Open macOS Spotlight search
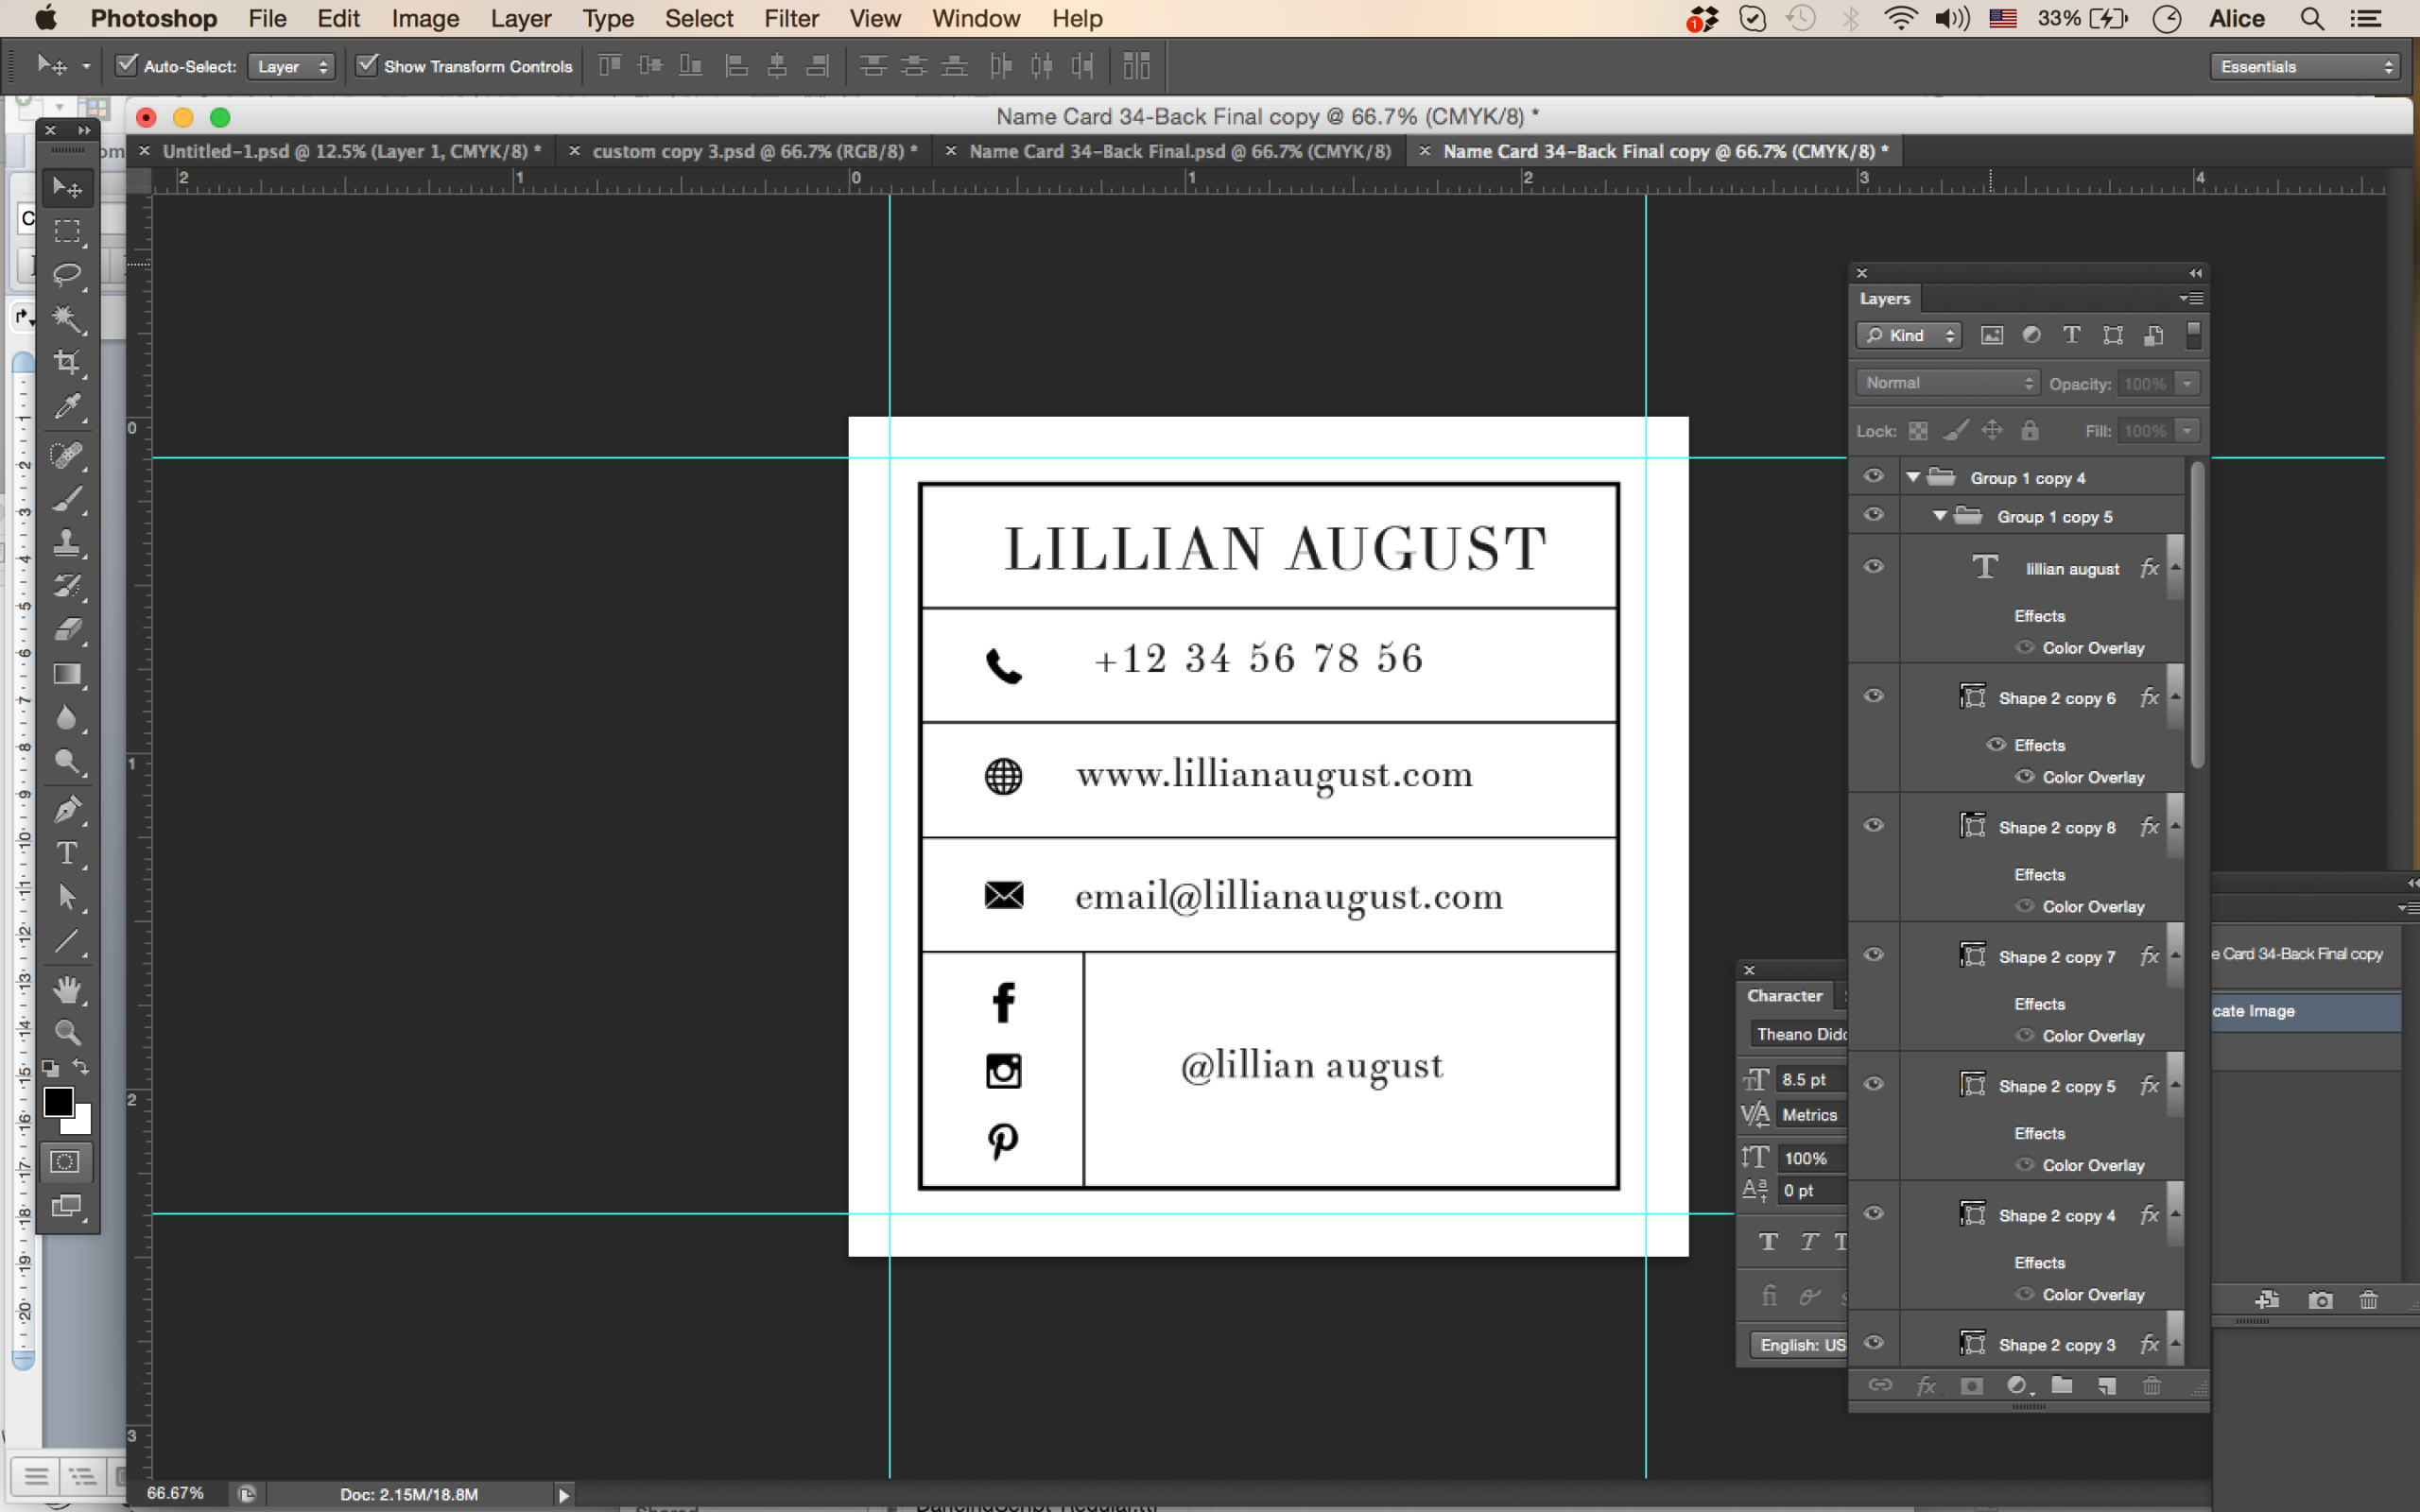Viewport: 2420px width, 1512px height. tap(2311, 18)
